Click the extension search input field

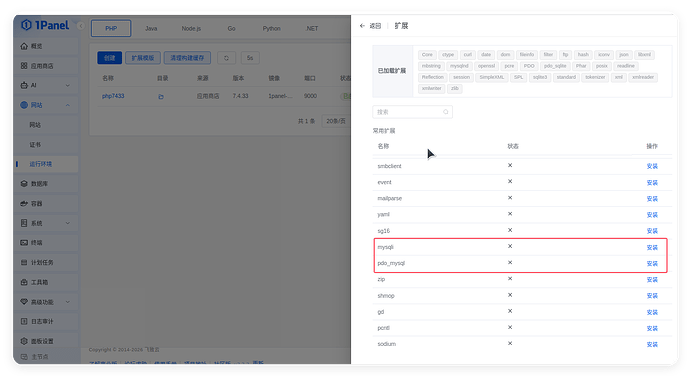click(x=412, y=112)
